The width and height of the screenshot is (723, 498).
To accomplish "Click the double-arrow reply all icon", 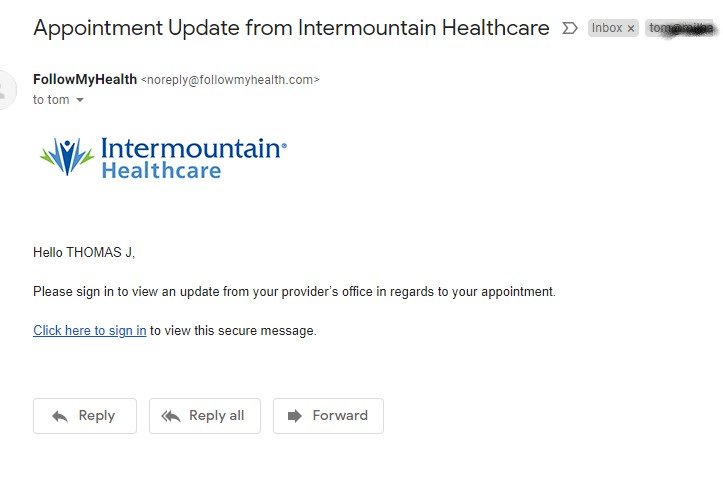I will (171, 416).
